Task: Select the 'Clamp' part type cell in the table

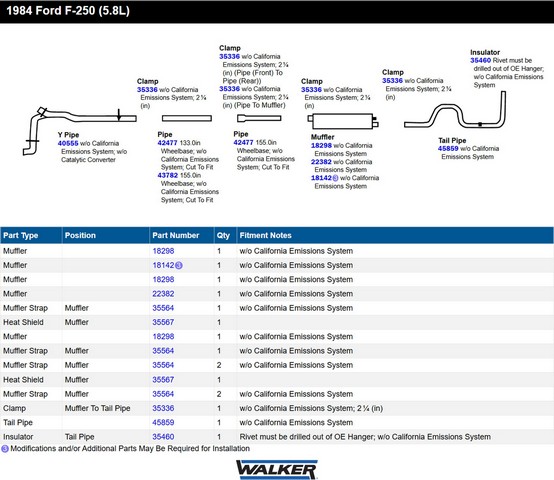Action: 14,408
